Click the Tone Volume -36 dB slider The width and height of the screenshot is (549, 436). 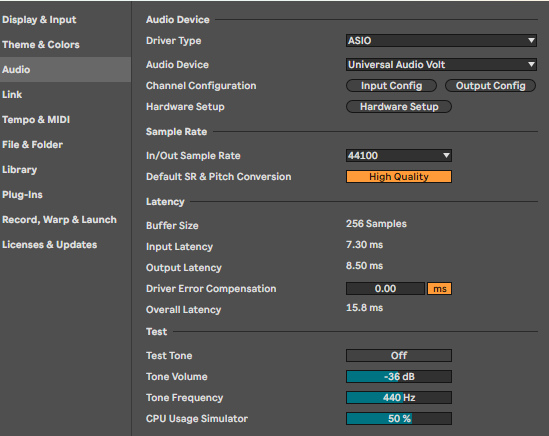[399, 376]
